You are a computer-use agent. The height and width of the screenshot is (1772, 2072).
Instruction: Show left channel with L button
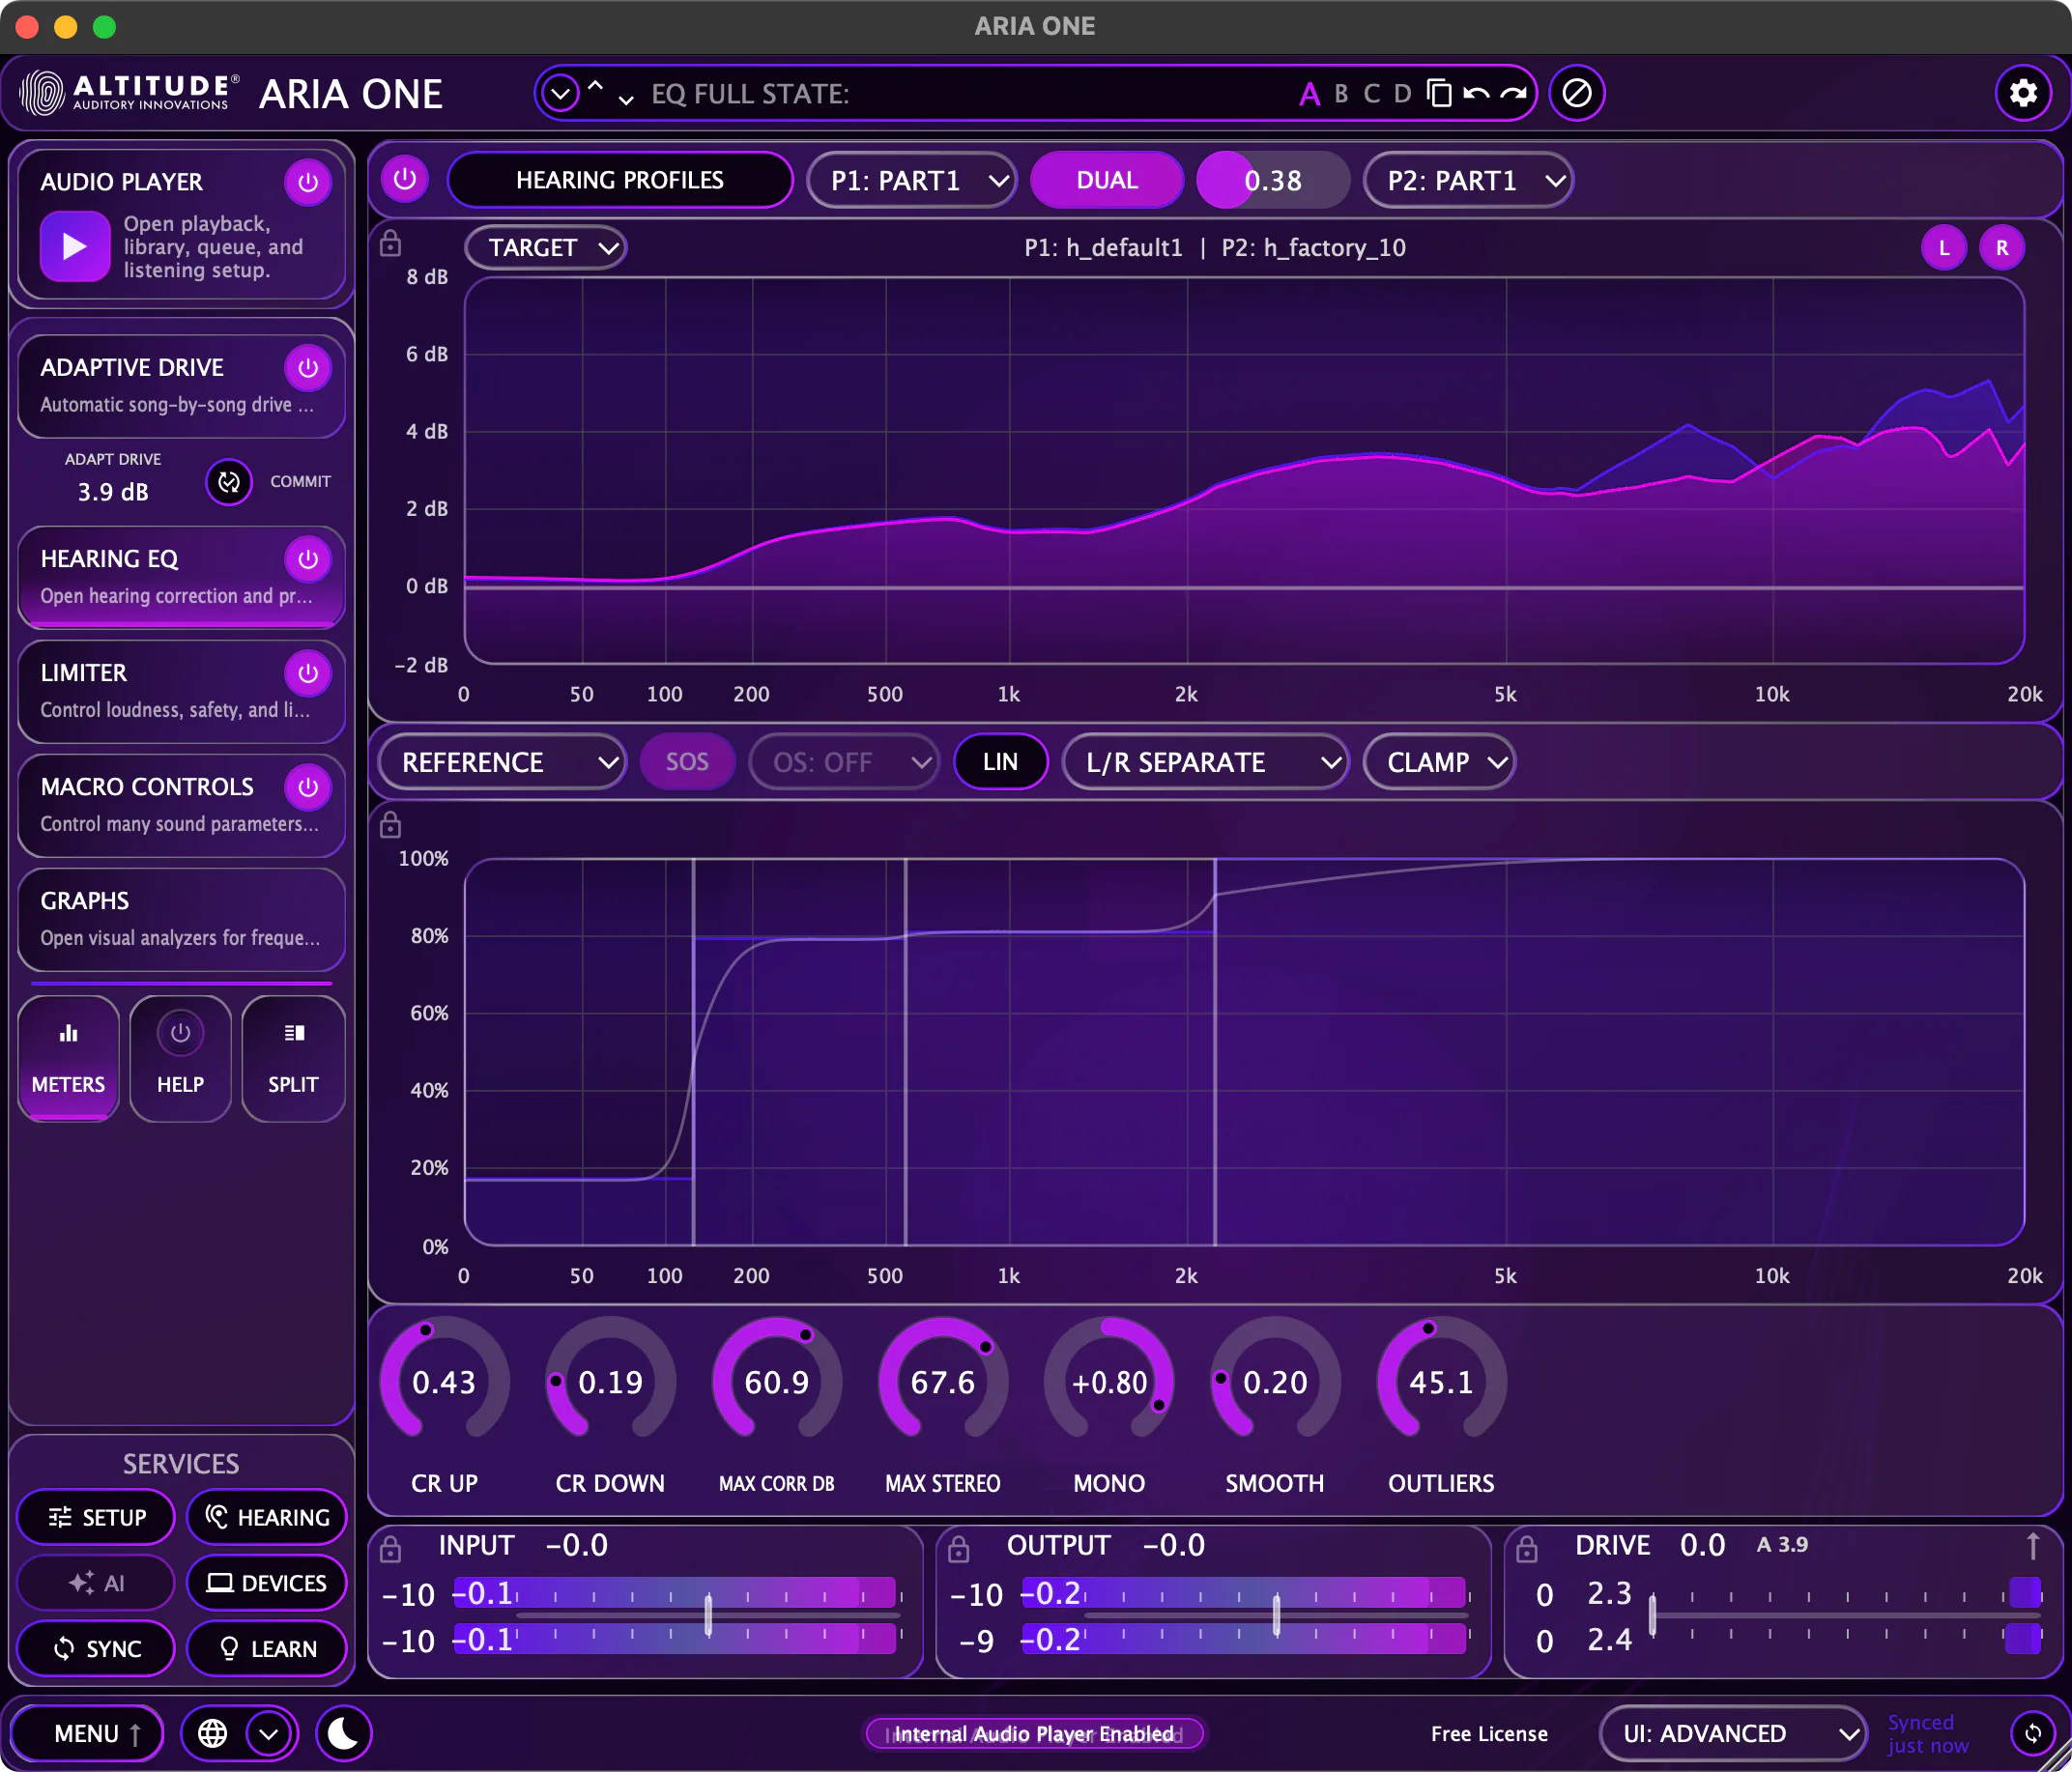(1944, 247)
